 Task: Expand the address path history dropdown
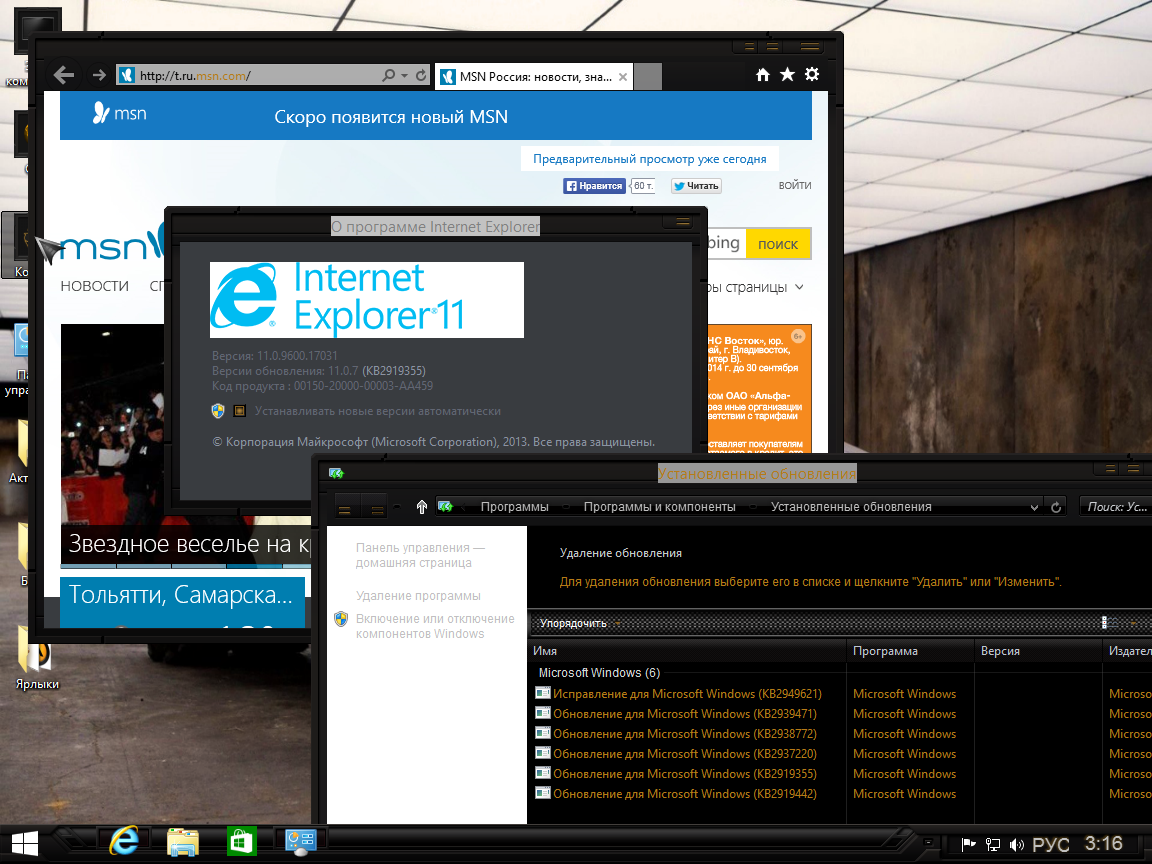(1034, 507)
